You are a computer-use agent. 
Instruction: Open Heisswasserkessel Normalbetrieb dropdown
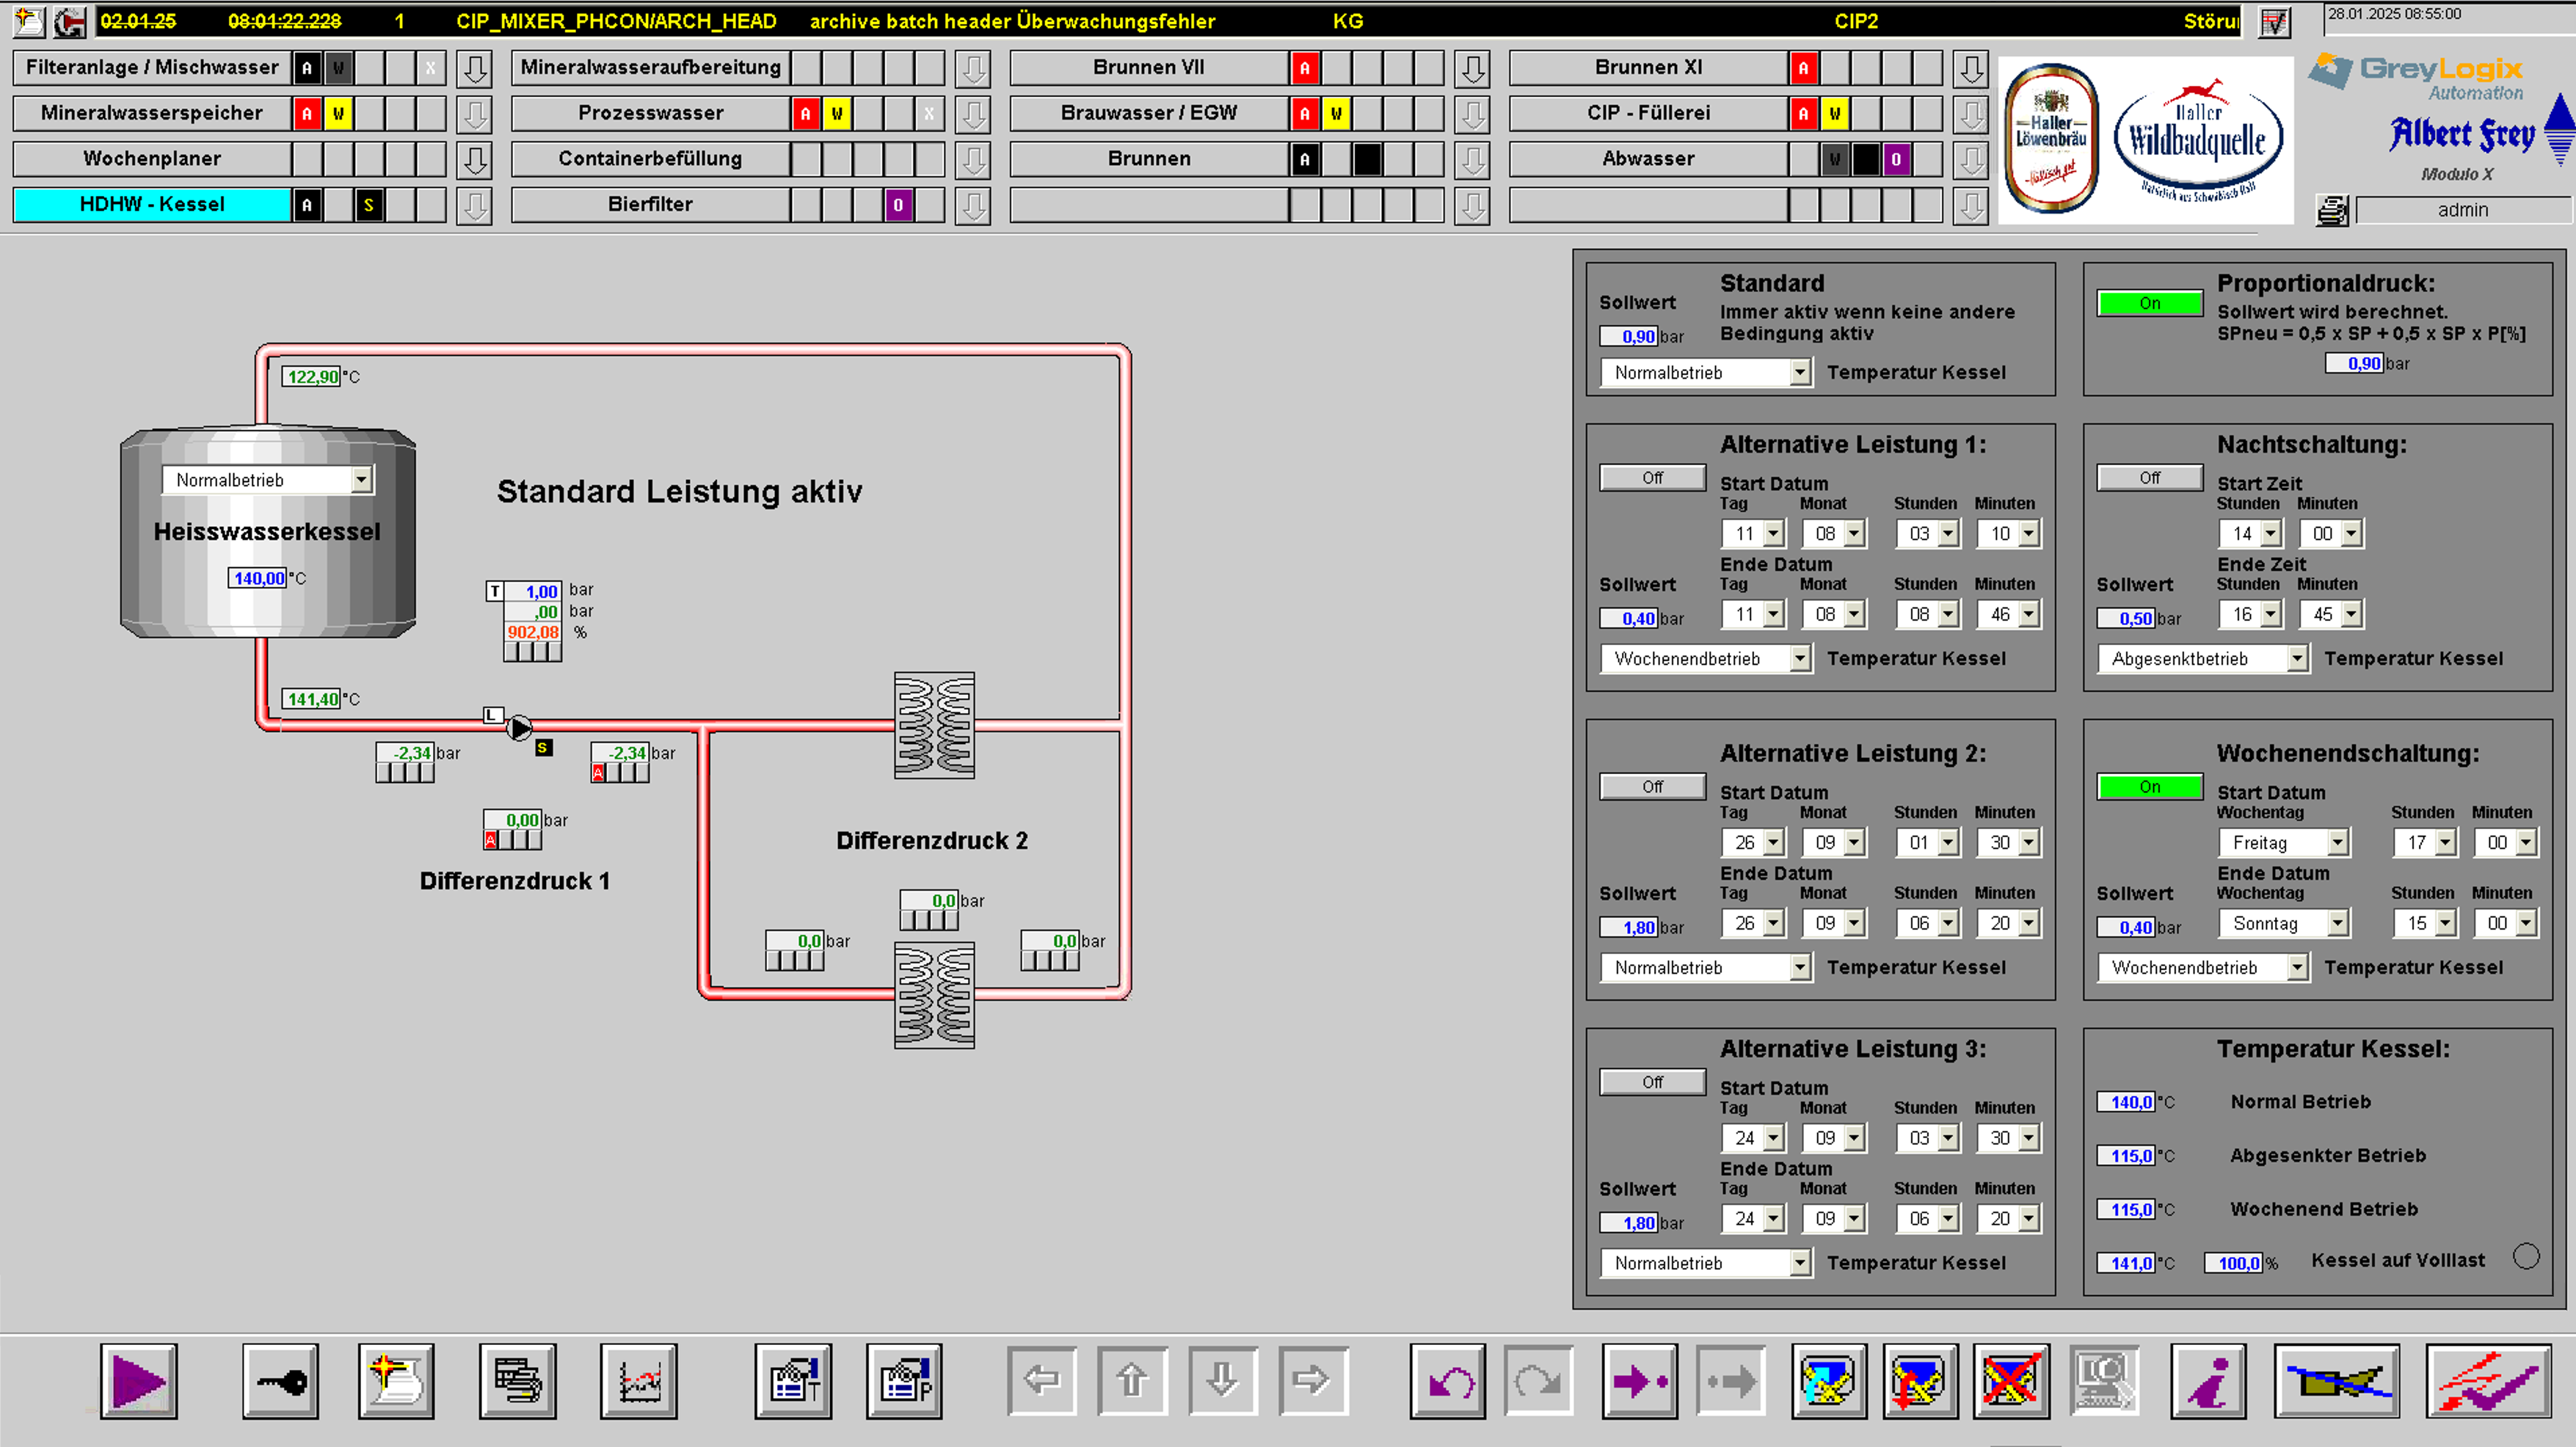pyautogui.click(x=361, y=480)
